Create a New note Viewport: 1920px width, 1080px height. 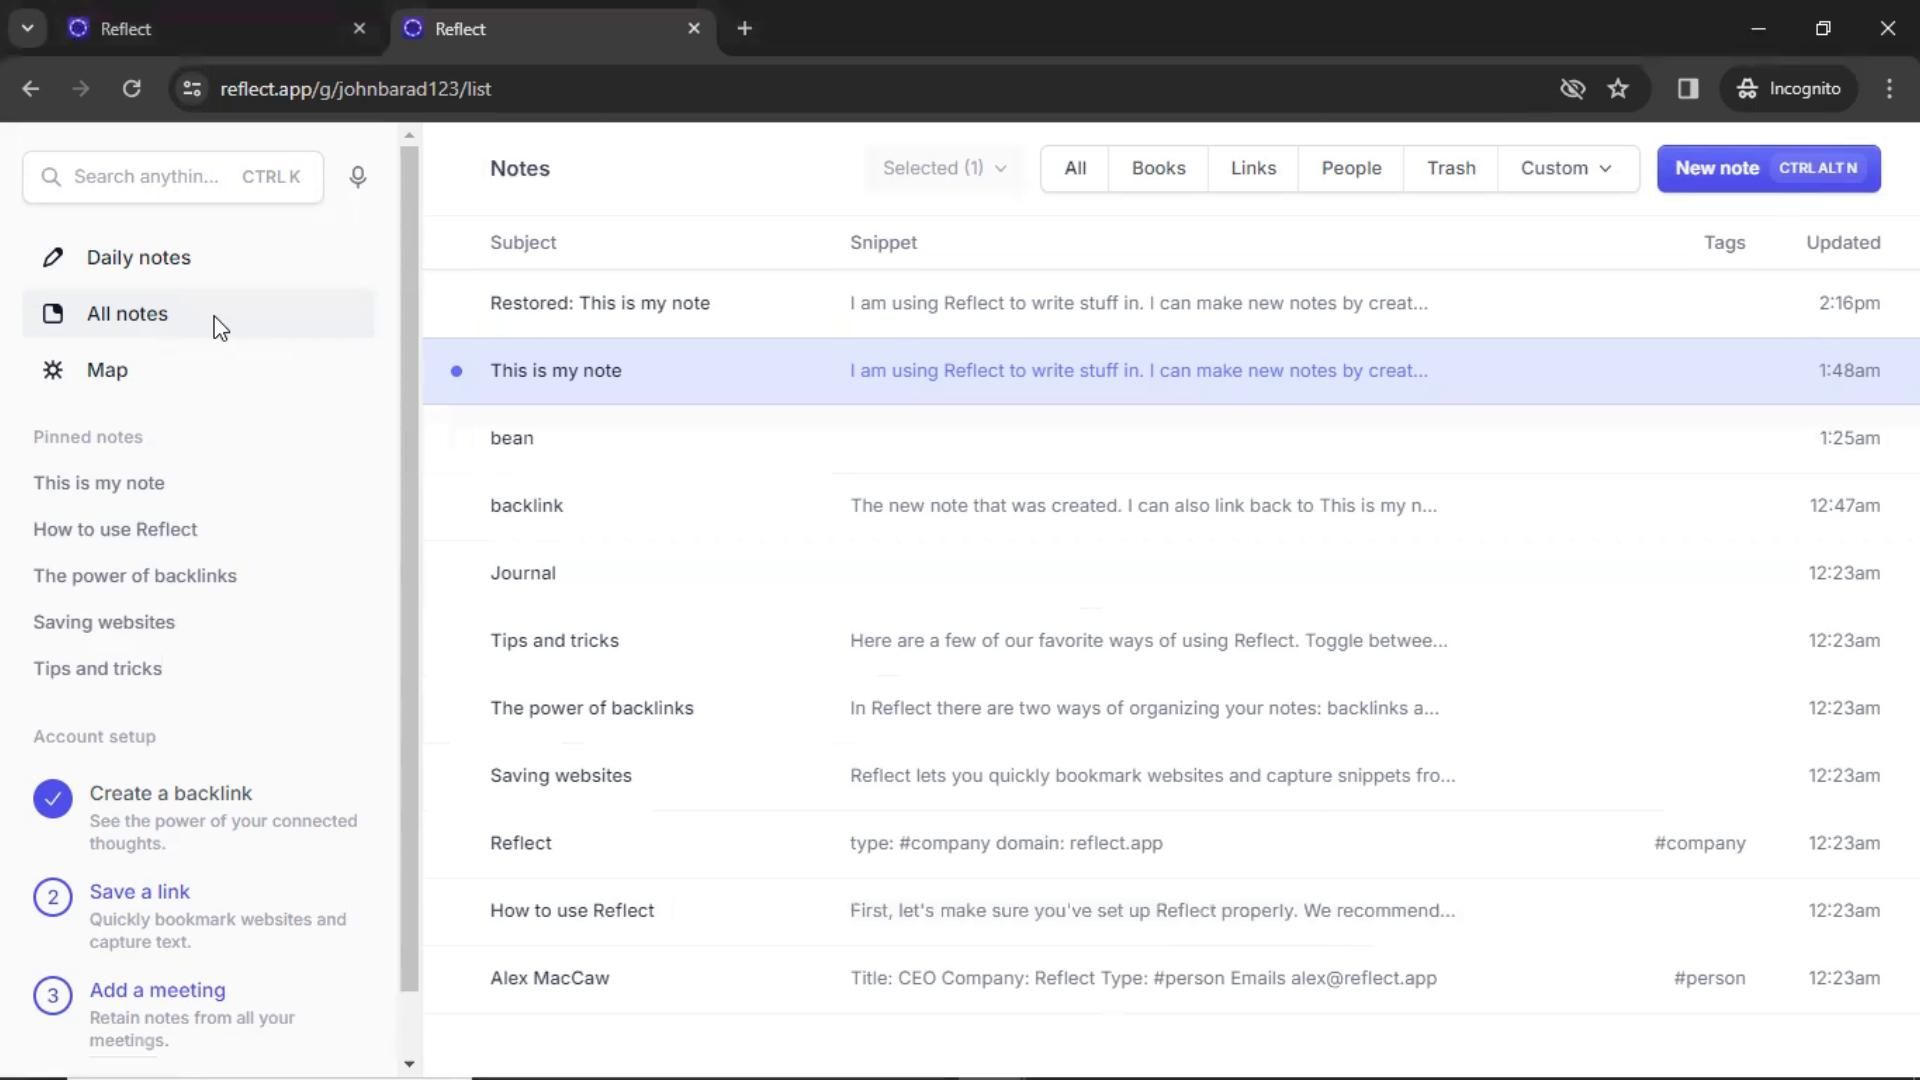[1768, 169]
